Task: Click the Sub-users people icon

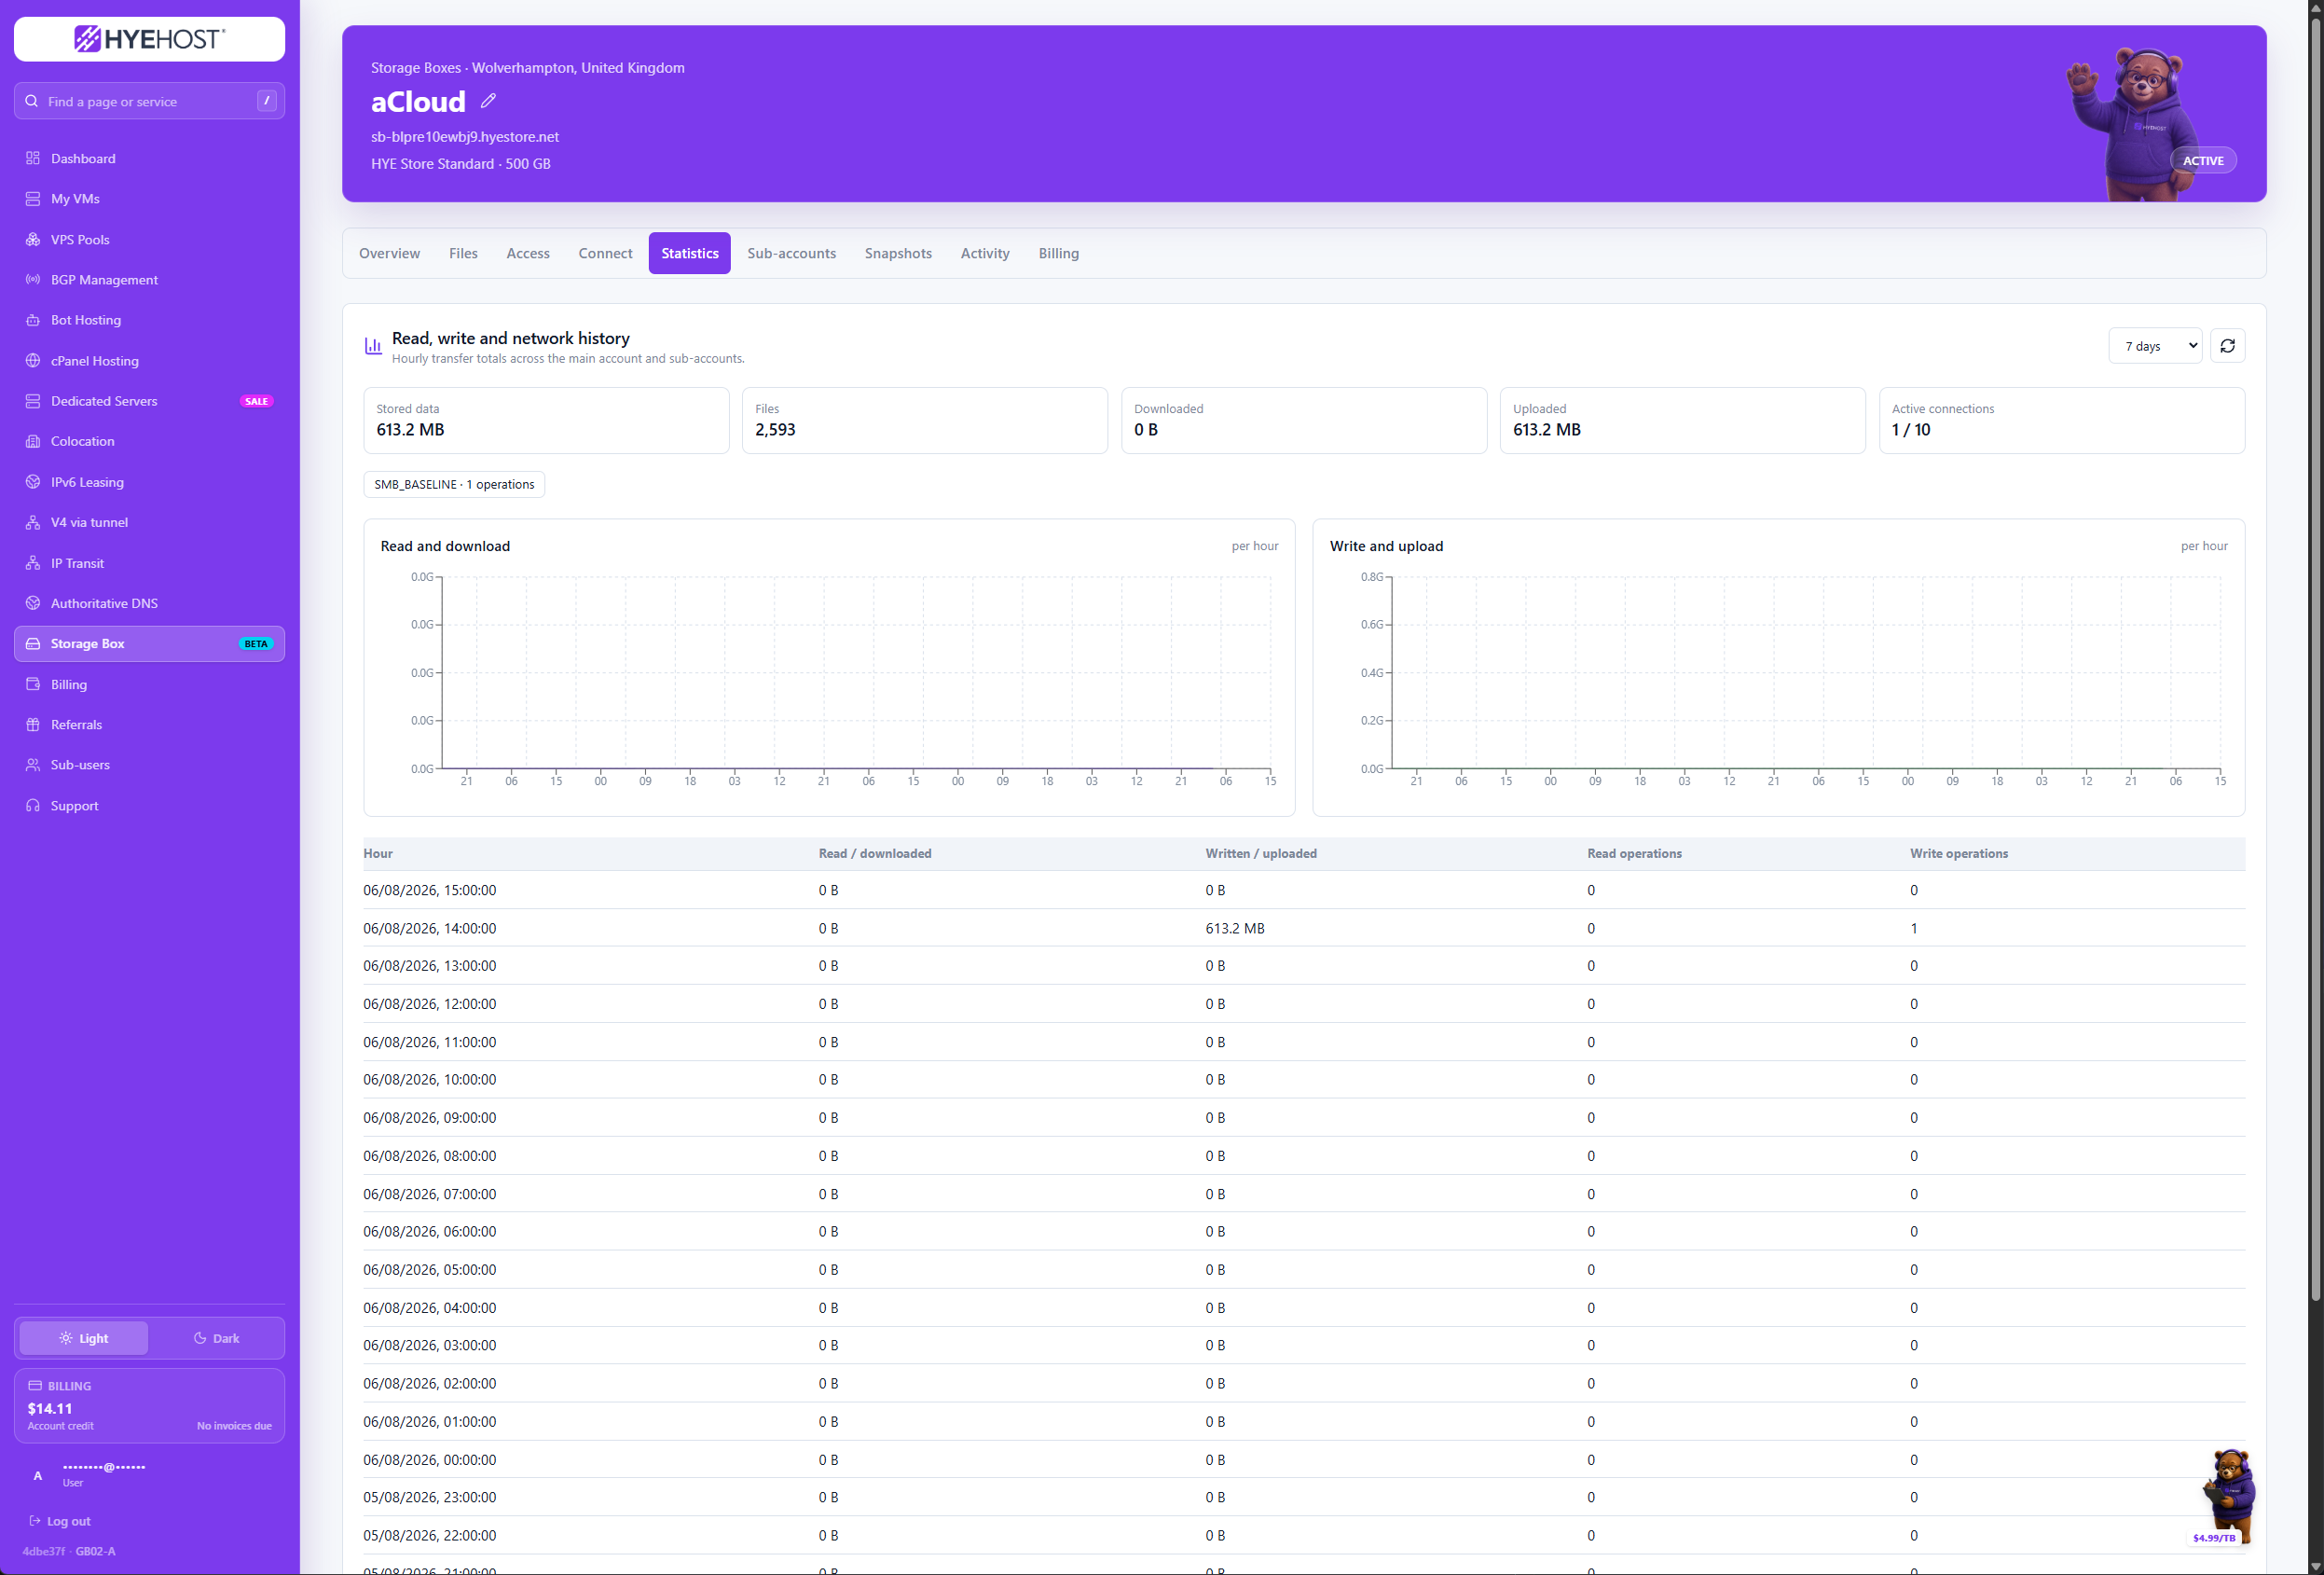Action: click(33, 765)
